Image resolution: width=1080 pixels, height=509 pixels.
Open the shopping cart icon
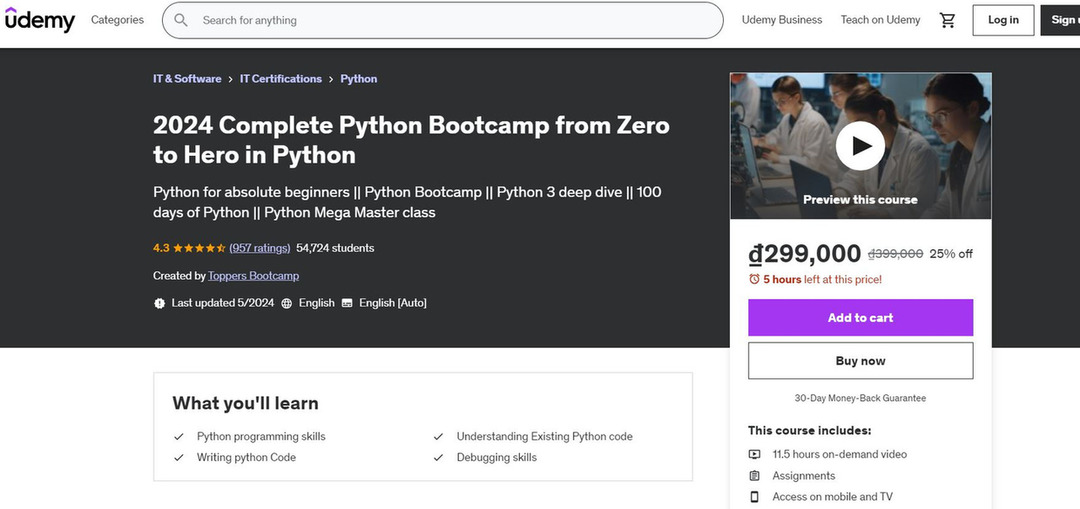948,20
